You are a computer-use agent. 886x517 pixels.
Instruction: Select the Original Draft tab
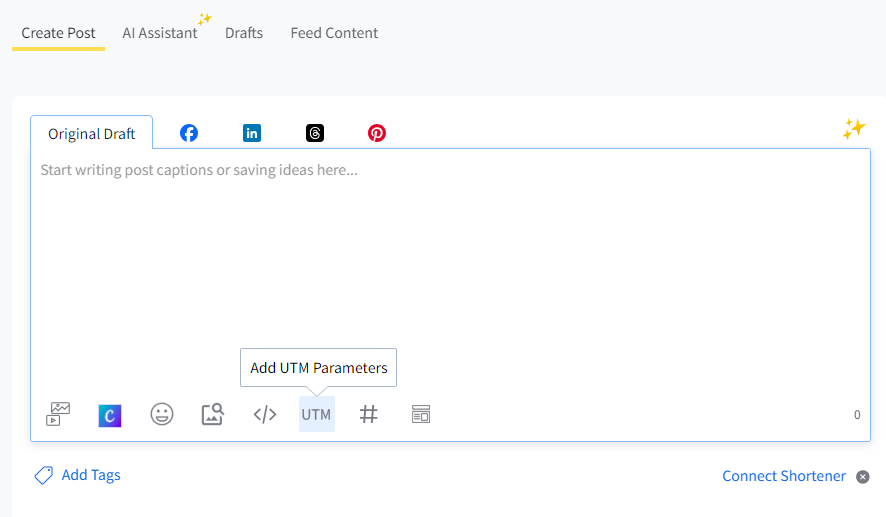coord(91,134)
